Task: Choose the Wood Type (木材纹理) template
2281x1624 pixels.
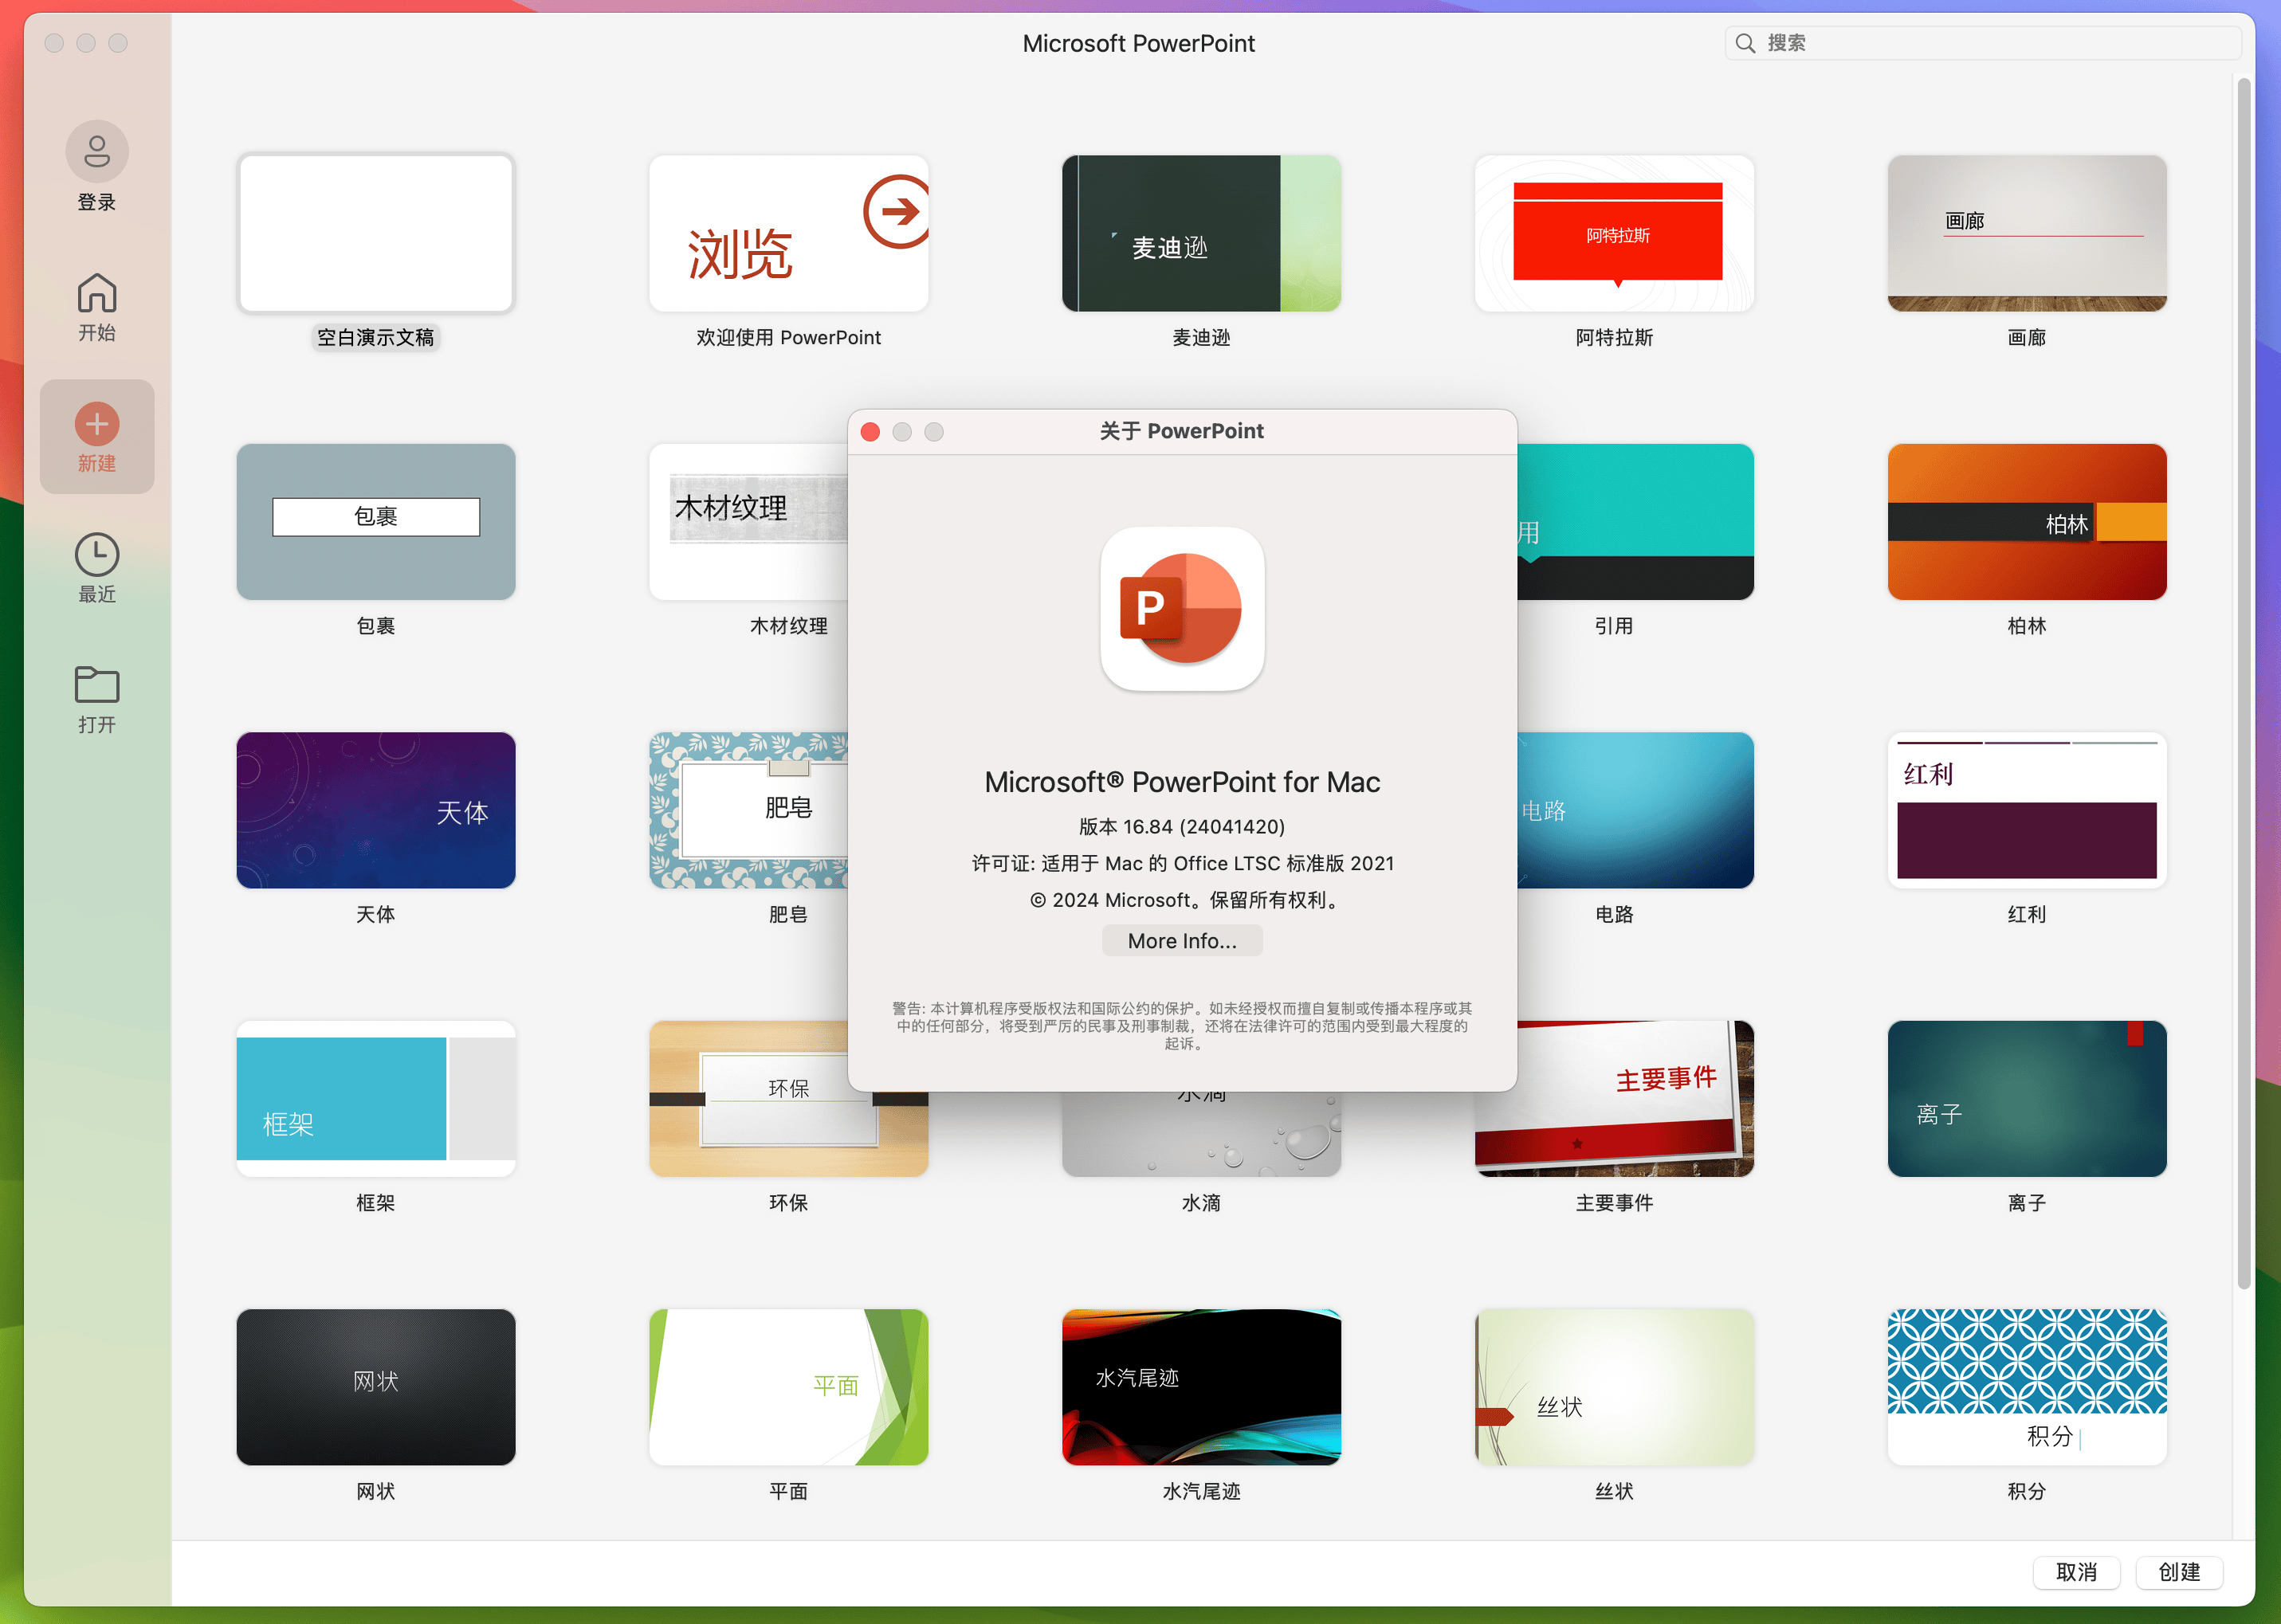Action: tap(749, 522)
